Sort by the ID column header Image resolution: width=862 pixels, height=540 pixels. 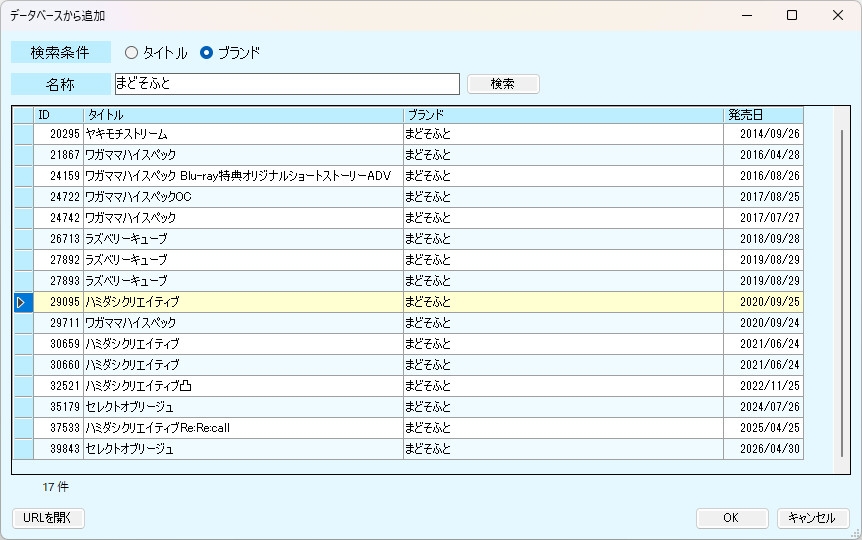click(x=58, y=115)
